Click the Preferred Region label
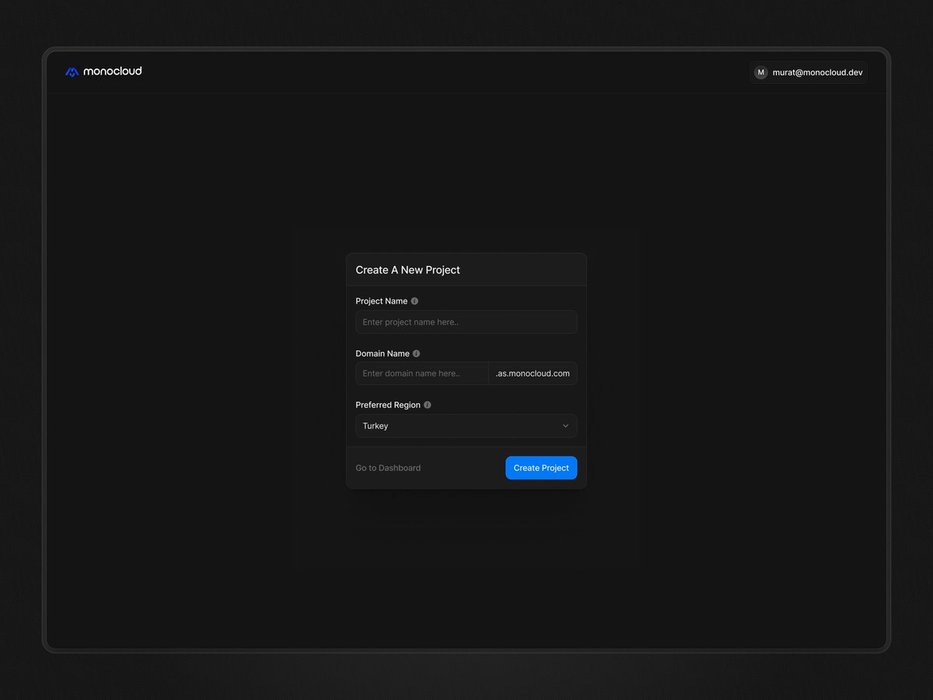Image resolution: width=933 pixels, height=700 pixels. point(388,405)
